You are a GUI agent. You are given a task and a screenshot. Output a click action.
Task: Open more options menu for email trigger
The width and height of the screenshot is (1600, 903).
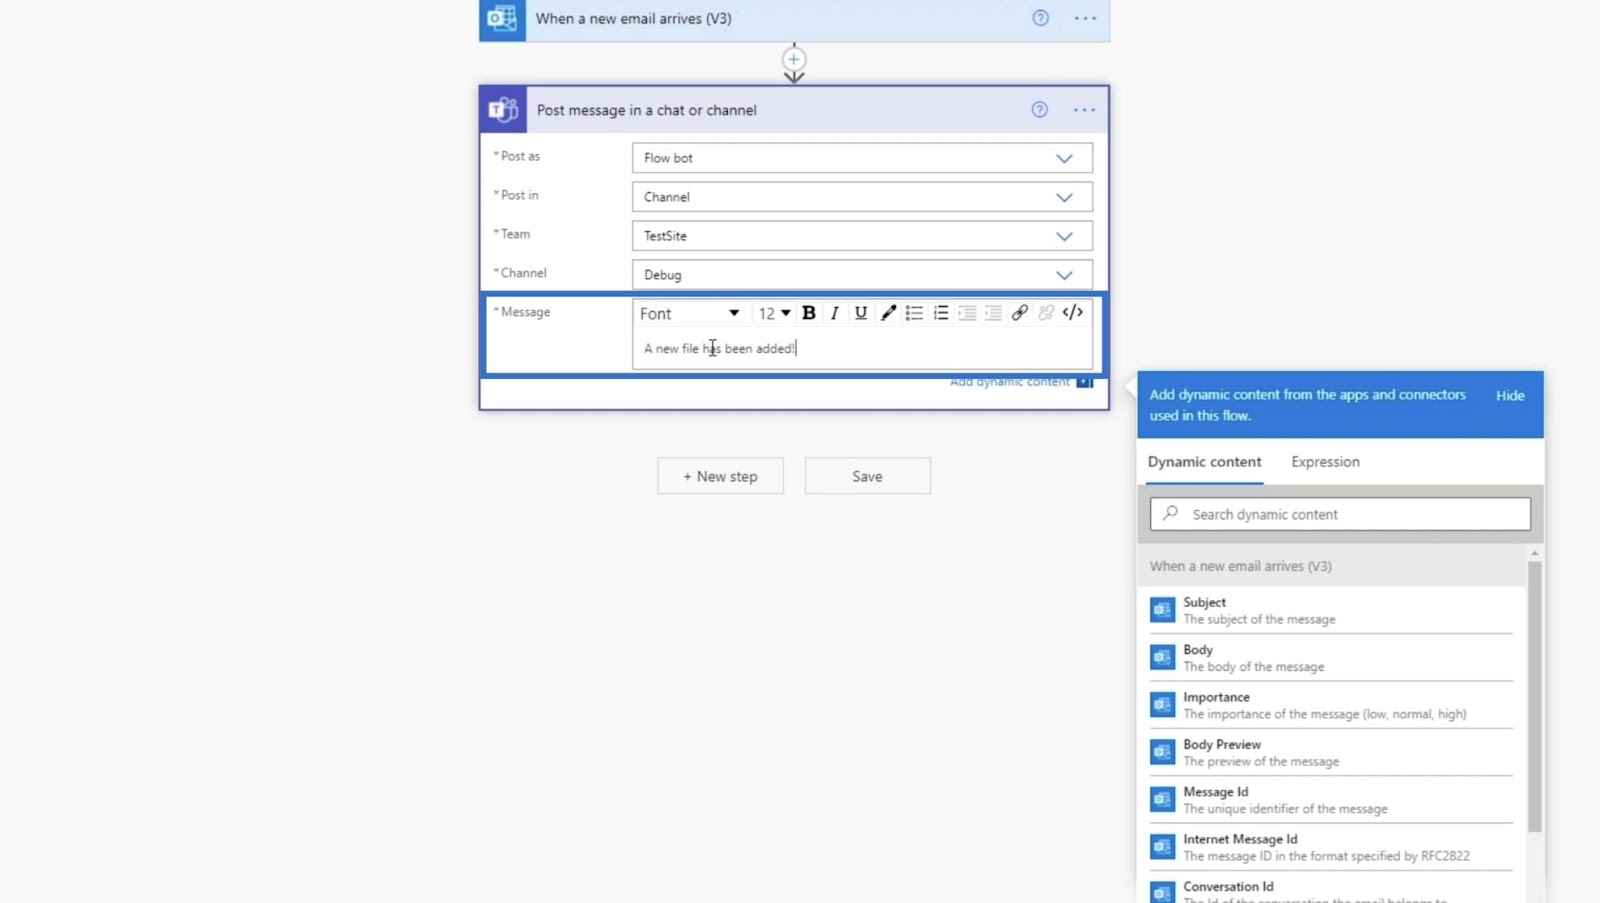pos(1085,18)
